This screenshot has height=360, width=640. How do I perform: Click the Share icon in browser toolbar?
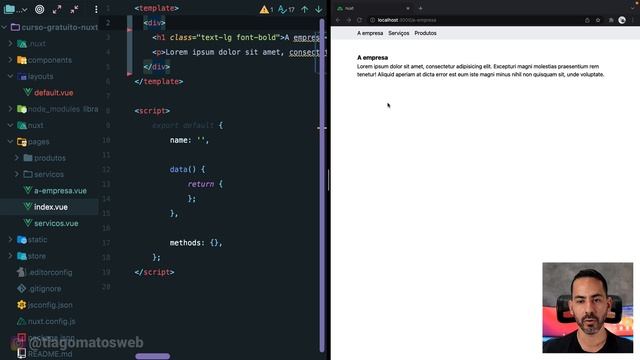(587, 20)
